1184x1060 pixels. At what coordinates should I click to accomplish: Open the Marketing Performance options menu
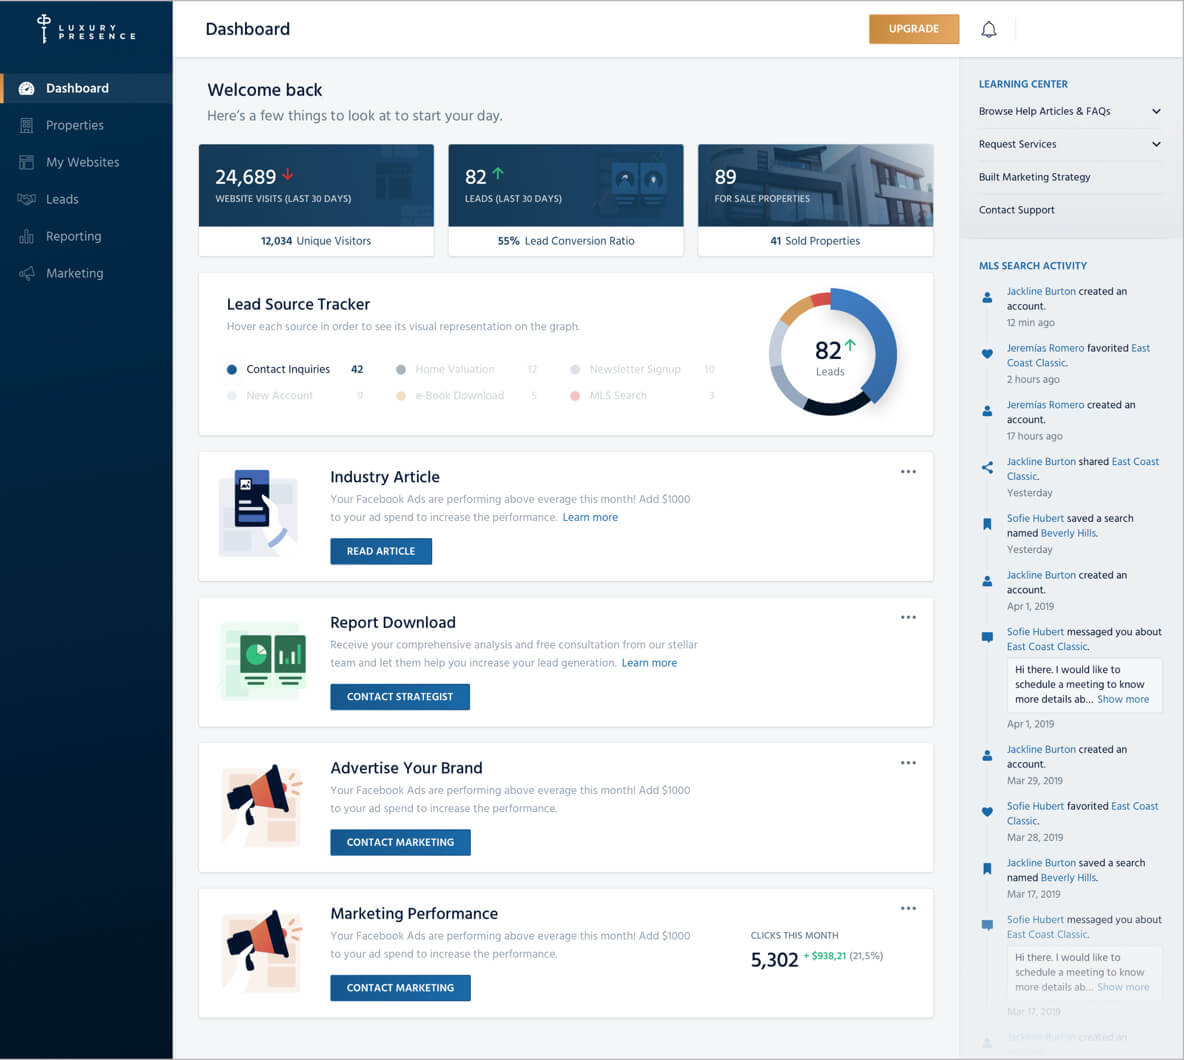[x=908, y=909]
